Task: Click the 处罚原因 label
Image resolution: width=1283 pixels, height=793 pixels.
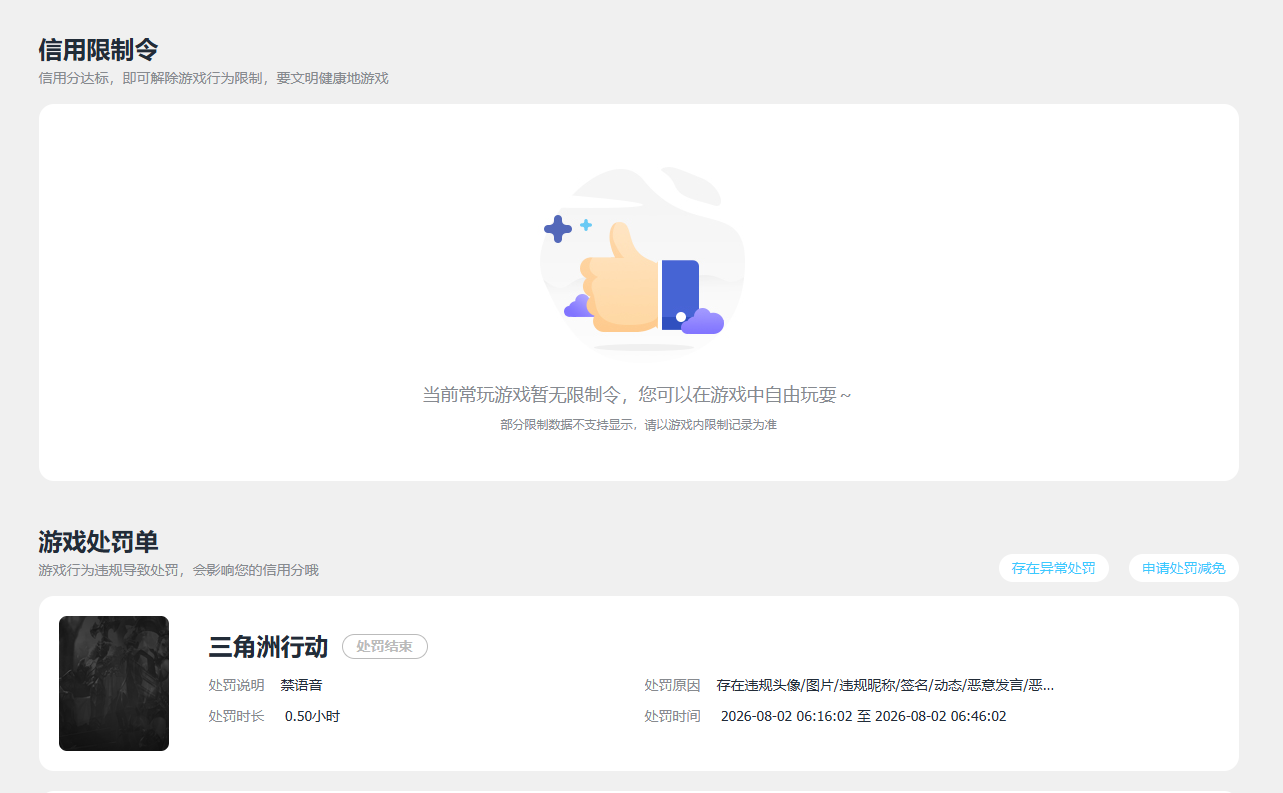Action: [672, 685]
